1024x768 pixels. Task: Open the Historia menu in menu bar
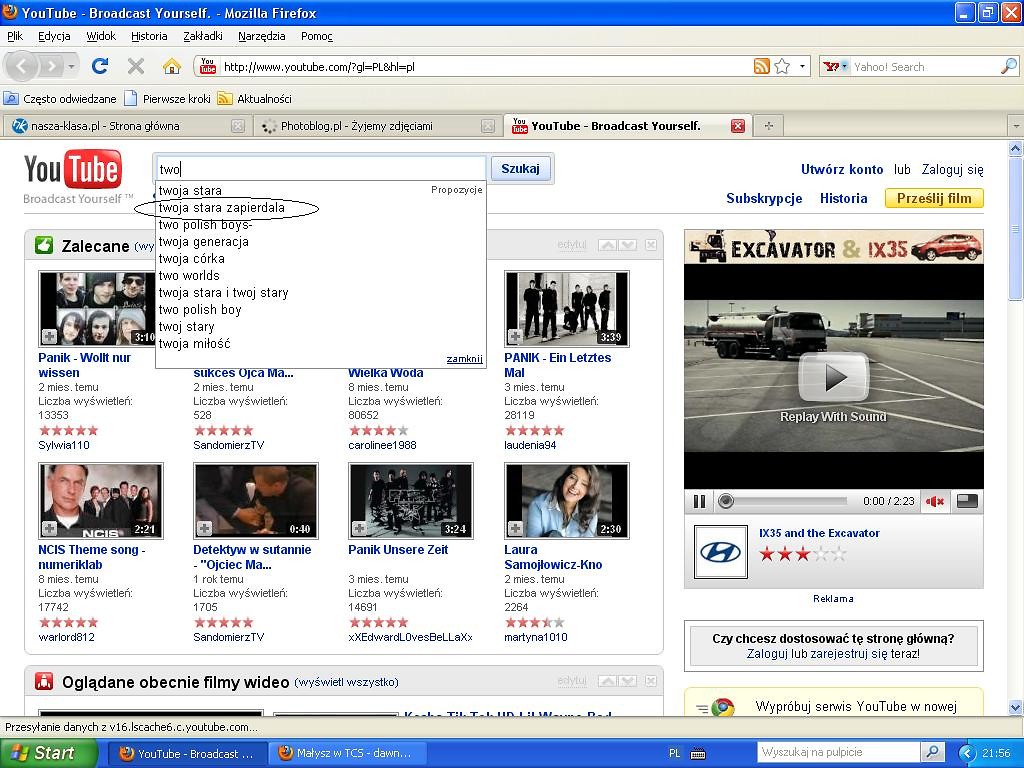[149, 36]
